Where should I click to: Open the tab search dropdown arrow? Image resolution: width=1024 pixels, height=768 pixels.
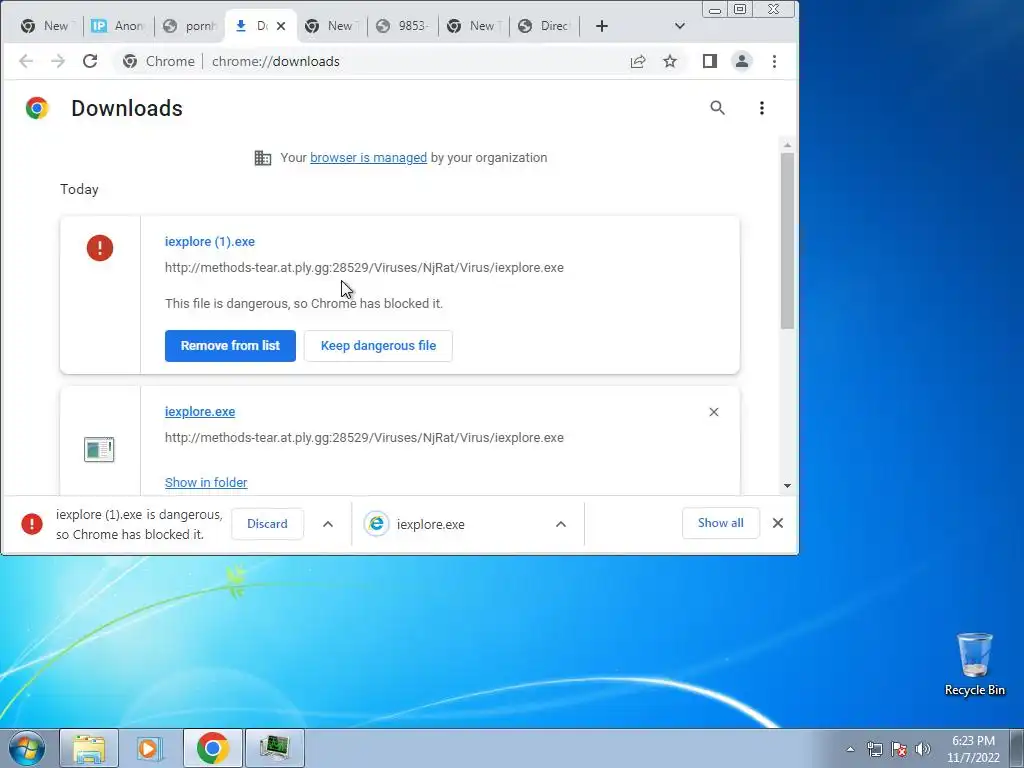pos(680,26)
